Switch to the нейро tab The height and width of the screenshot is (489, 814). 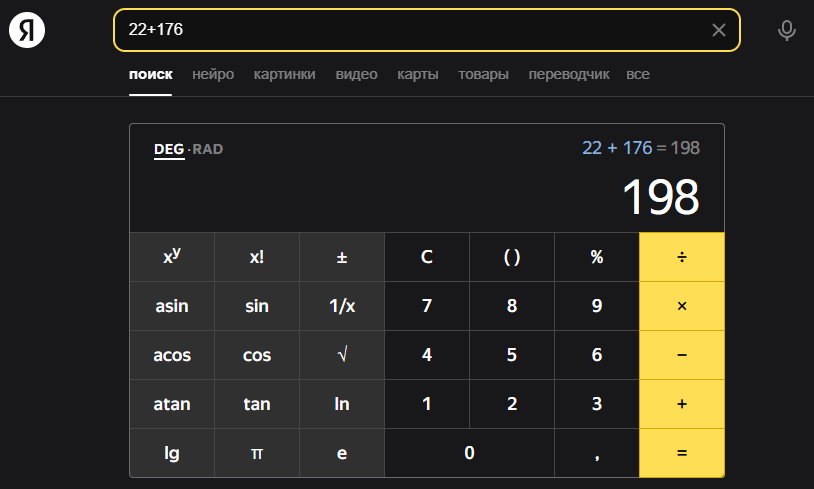[x=213, y=74]
